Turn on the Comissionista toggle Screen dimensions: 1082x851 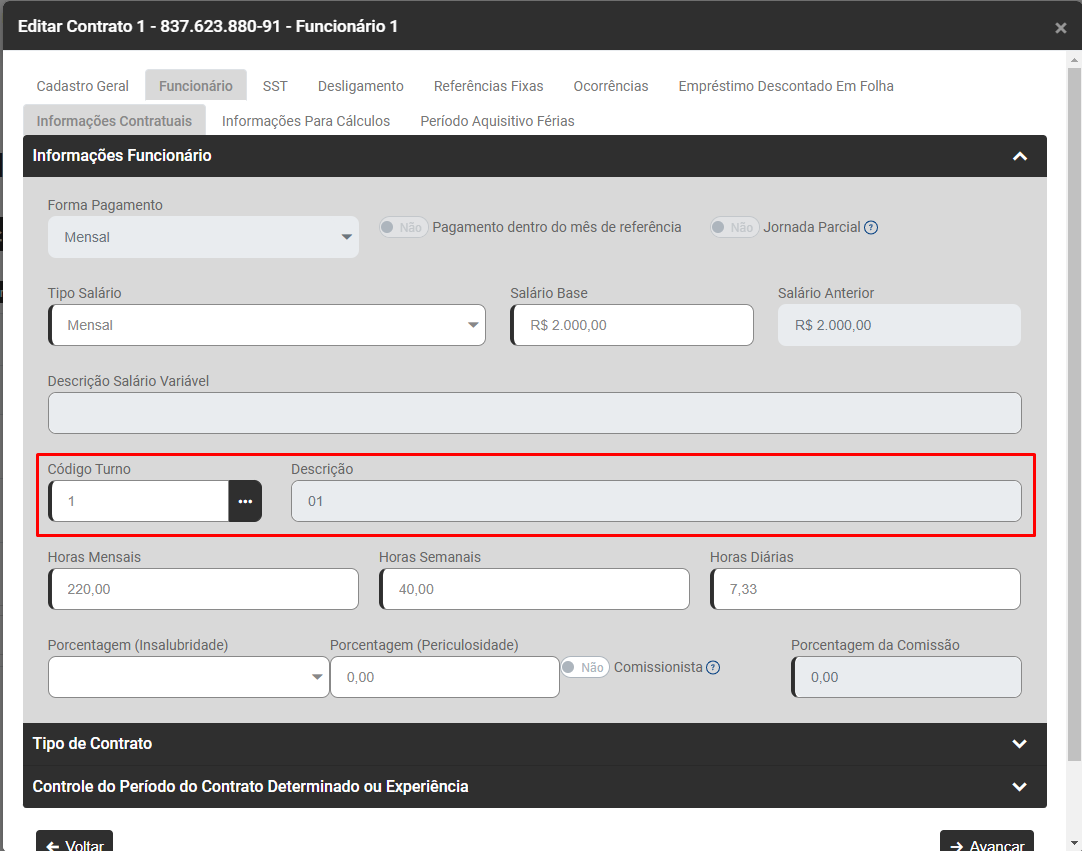[584, 667]
